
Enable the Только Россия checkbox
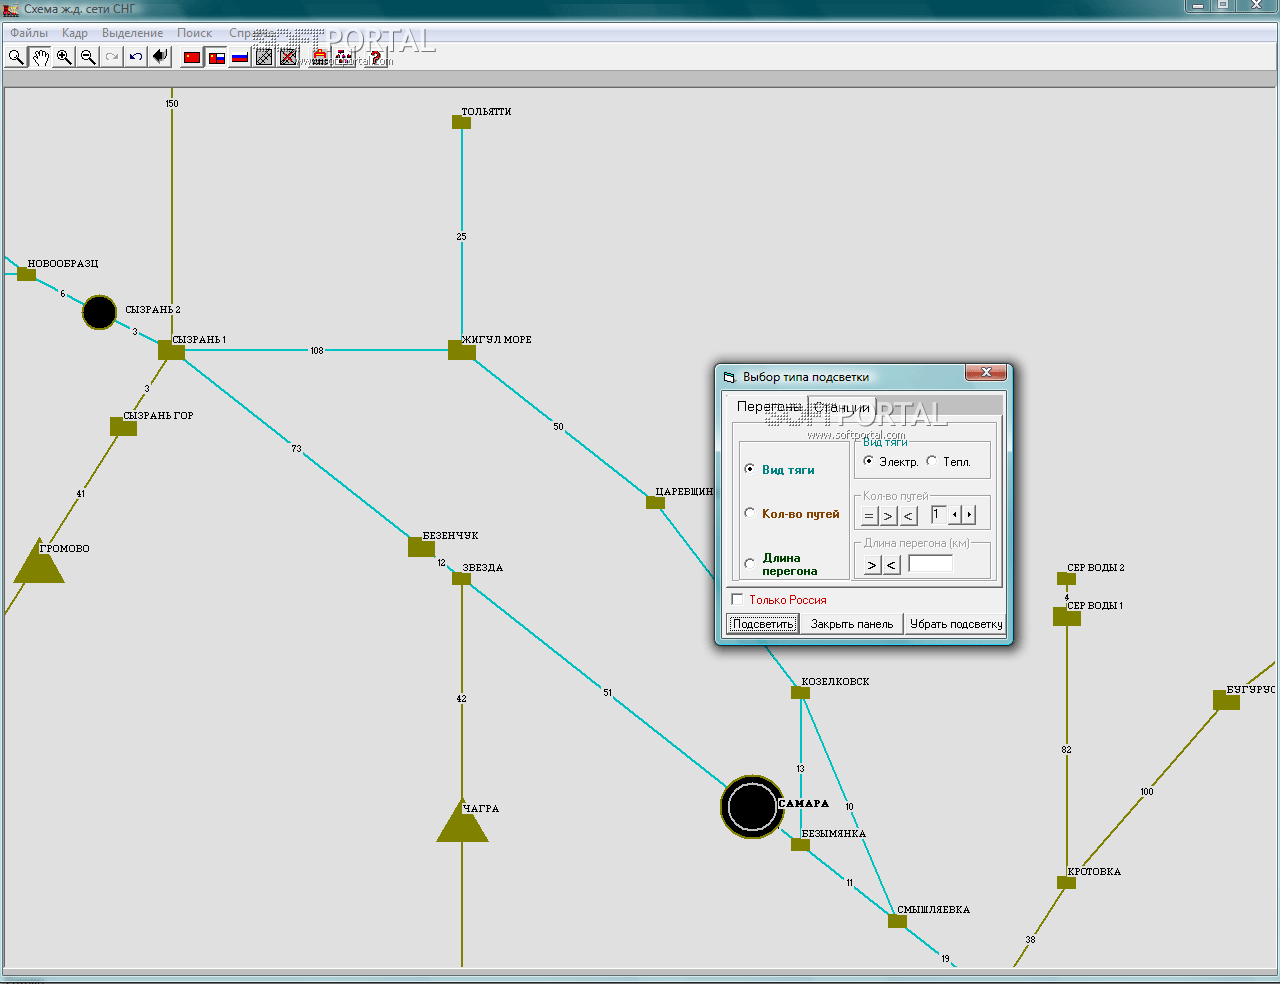pos(779,599)
